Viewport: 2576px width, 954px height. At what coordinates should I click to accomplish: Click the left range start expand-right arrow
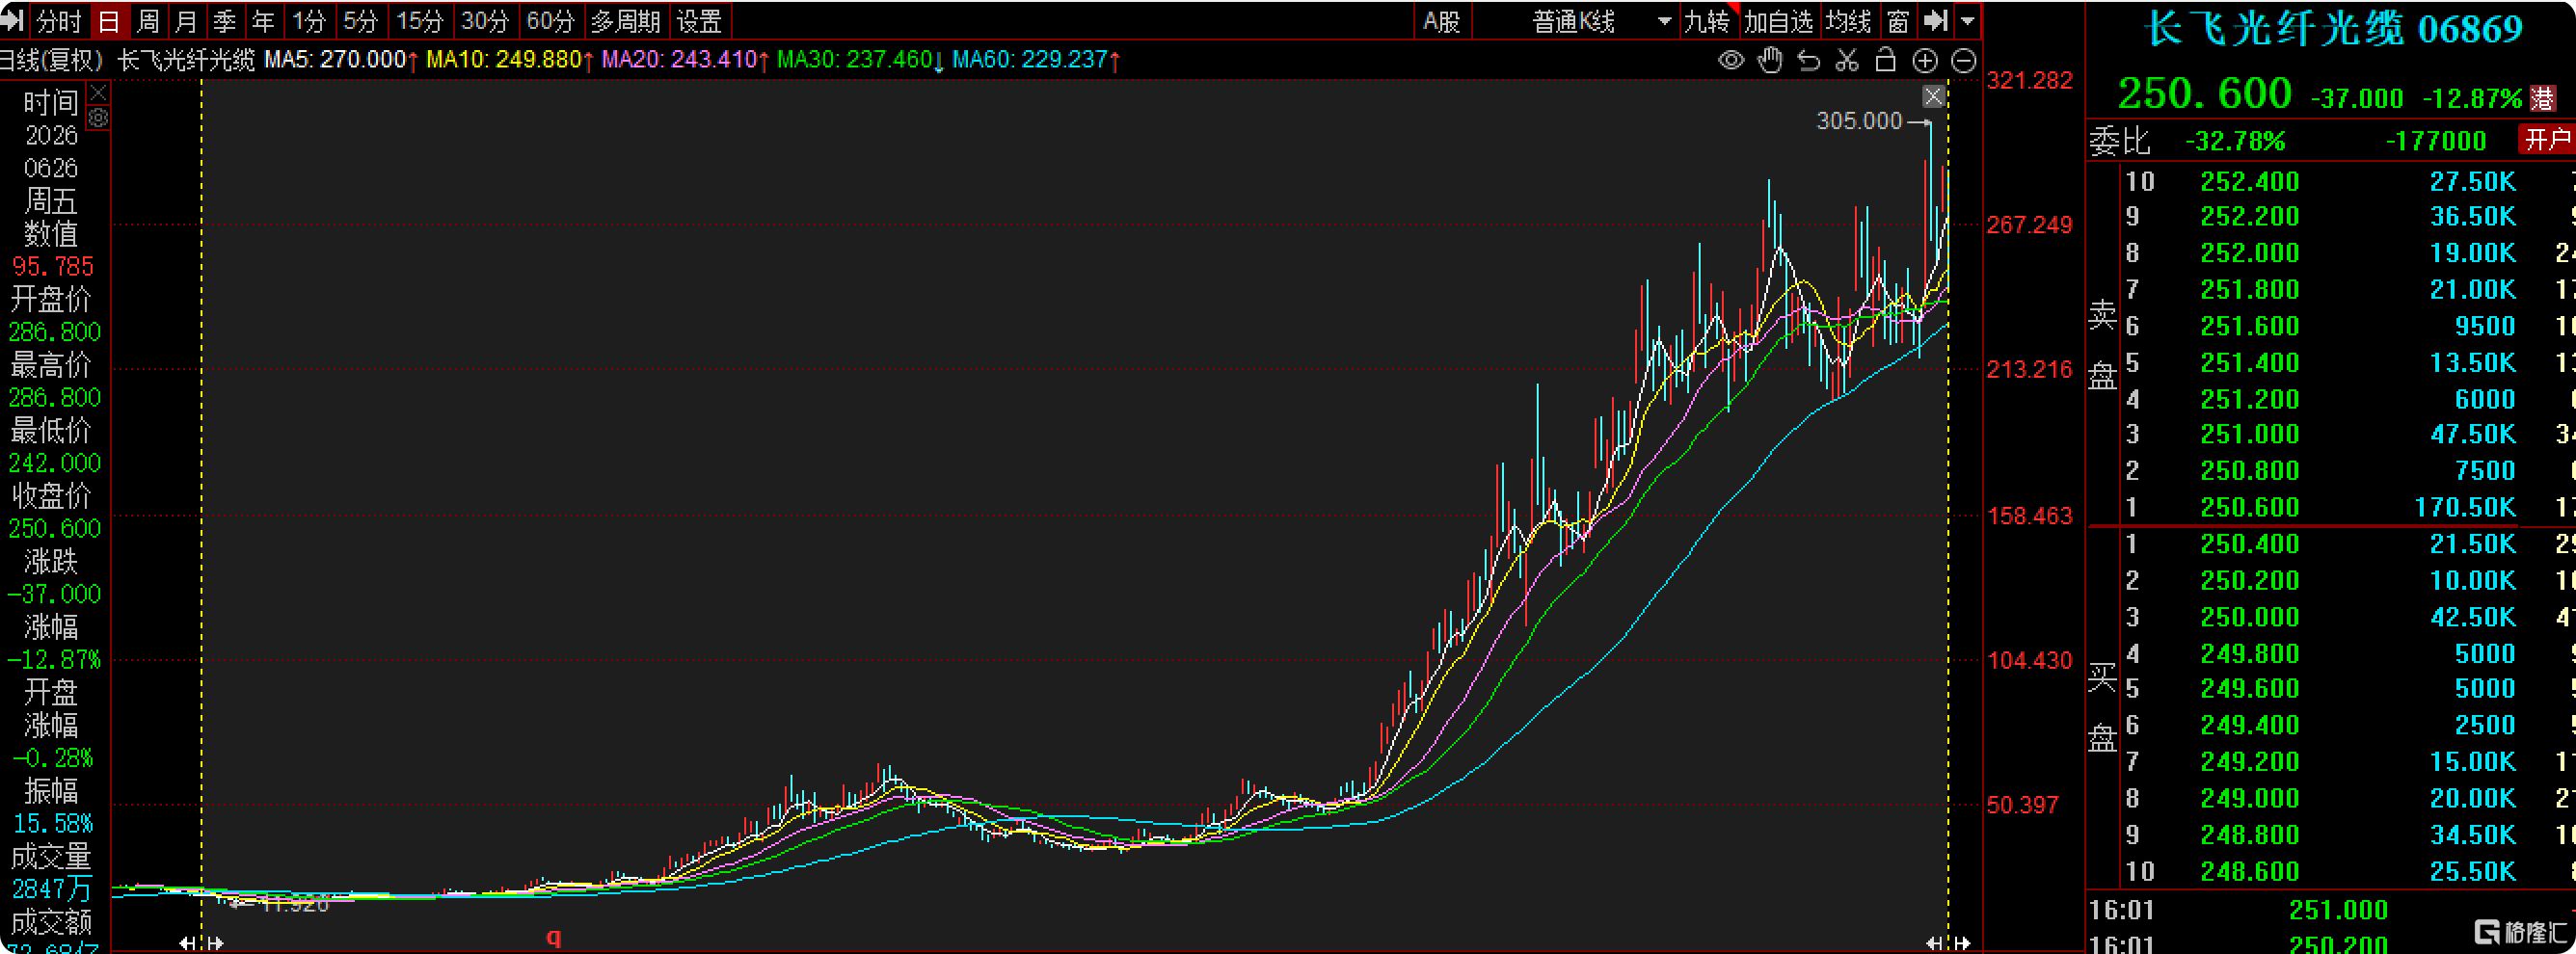[215, 943]
